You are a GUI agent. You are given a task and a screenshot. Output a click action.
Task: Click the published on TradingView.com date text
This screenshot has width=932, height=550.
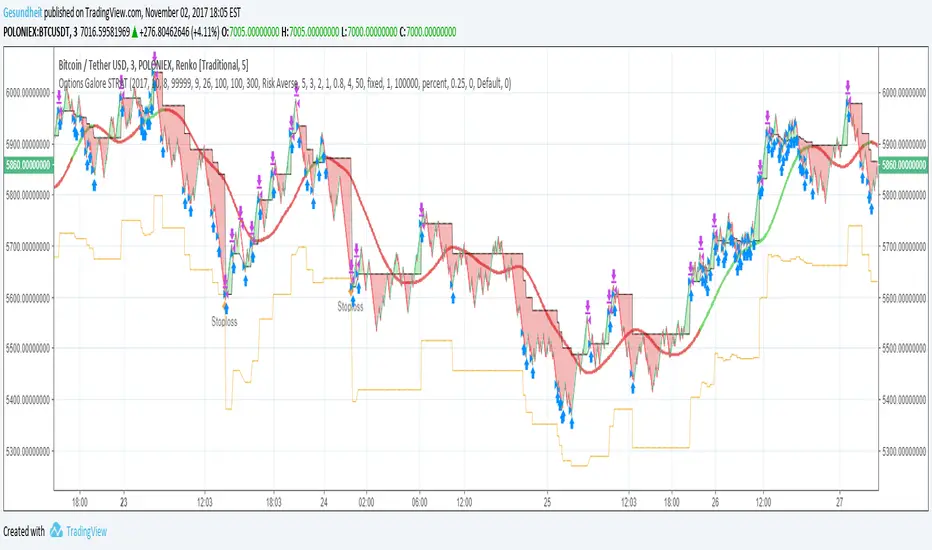[x=142, y=12]
